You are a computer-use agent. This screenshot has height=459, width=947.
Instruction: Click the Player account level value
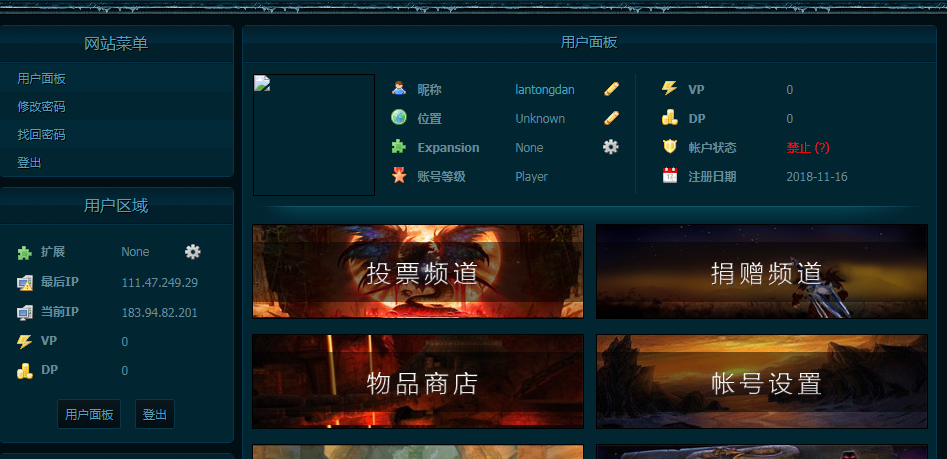[x=531, y=177]
